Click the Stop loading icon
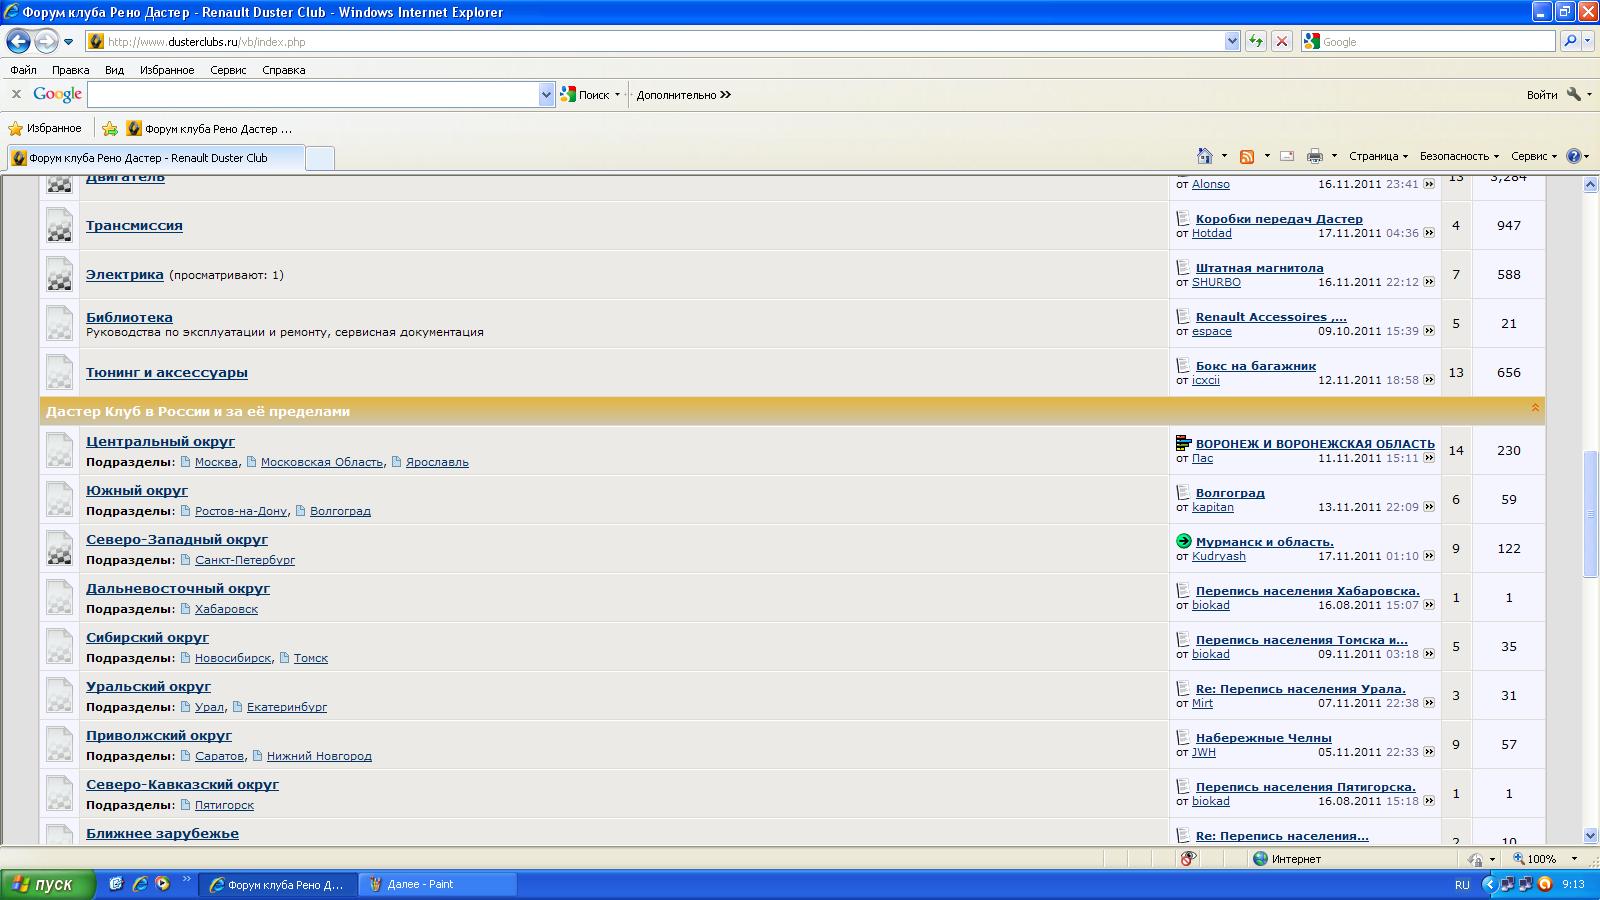 click(1281, 41)
